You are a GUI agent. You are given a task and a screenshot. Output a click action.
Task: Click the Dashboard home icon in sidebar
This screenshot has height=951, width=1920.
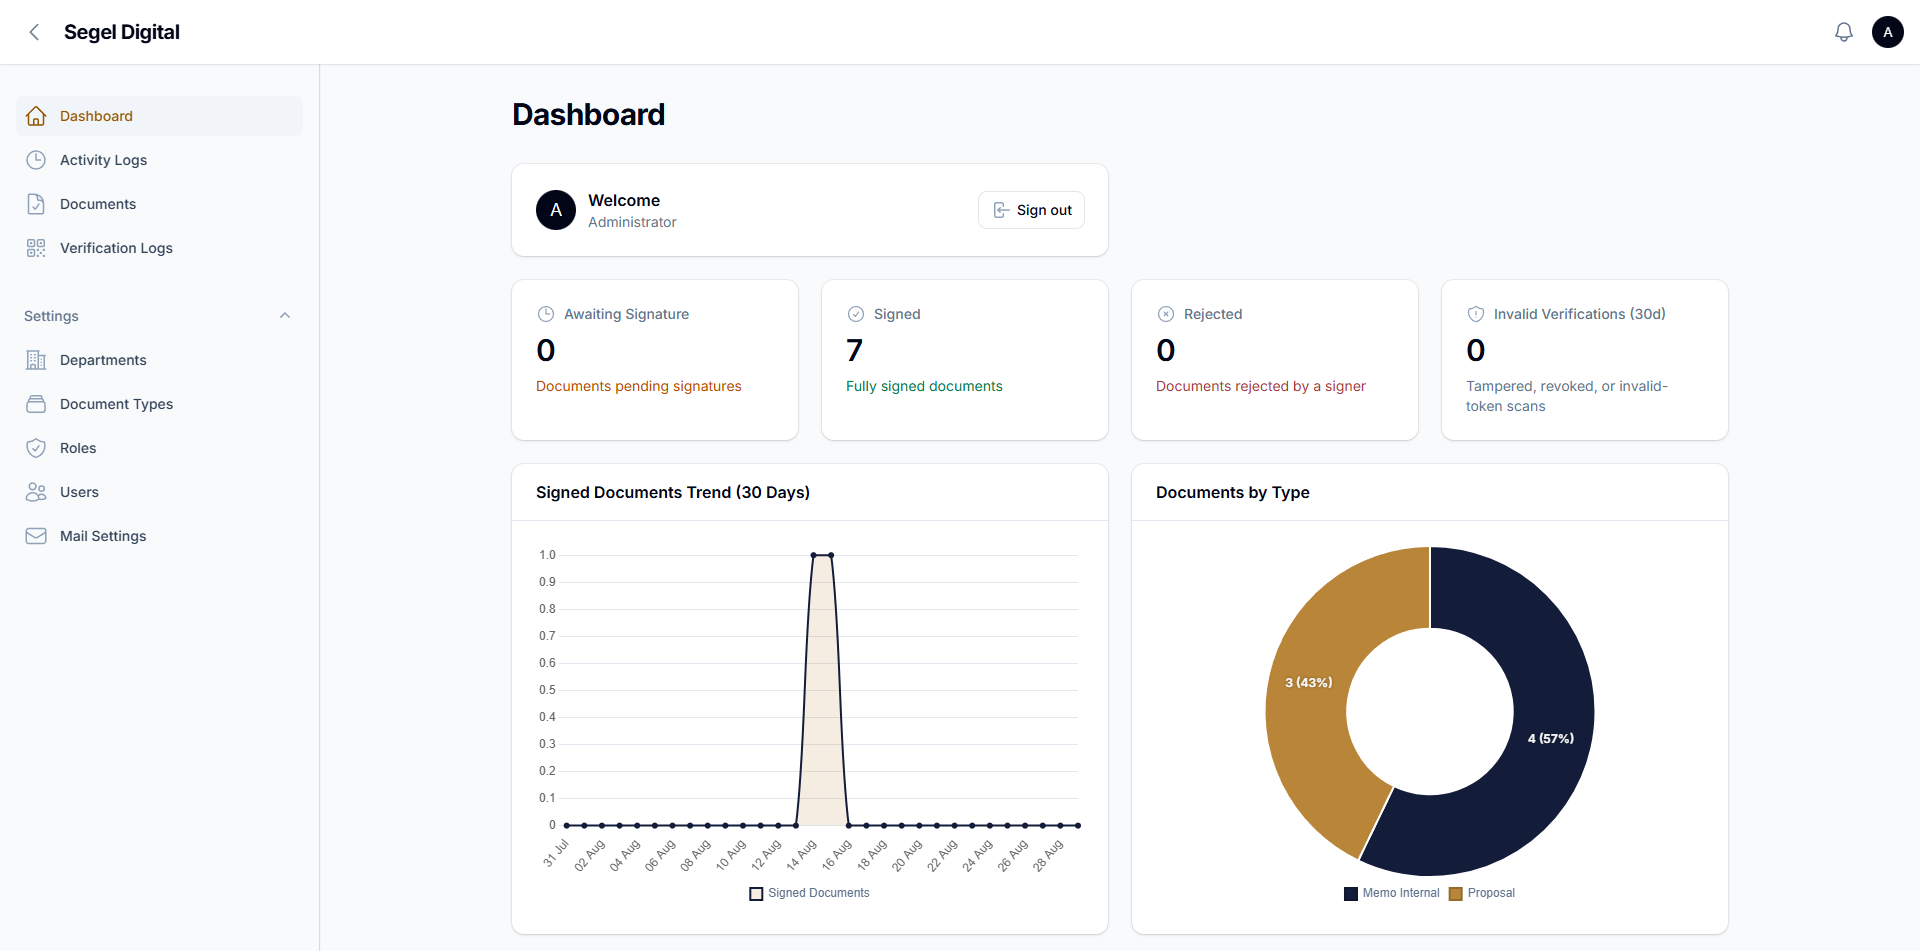[x=36, y=116]
